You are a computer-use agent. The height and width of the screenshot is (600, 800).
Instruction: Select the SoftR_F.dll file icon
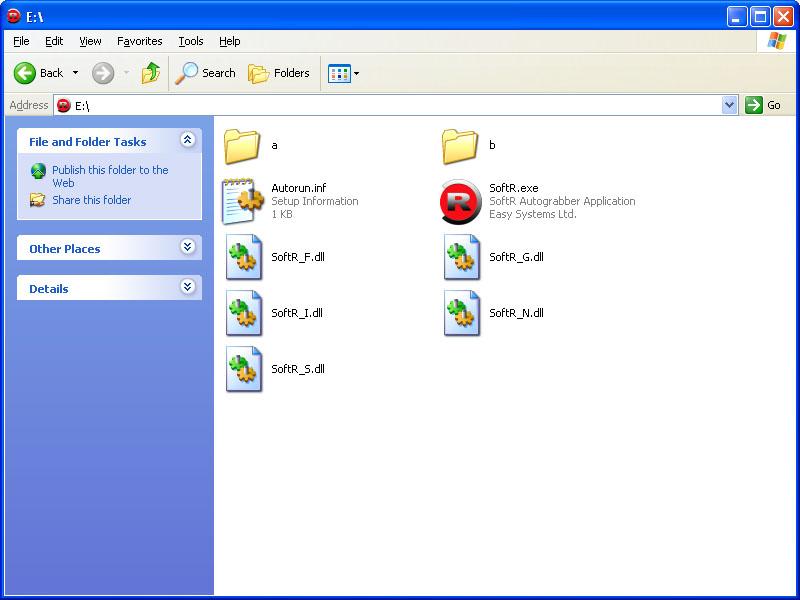coord(244,257)
